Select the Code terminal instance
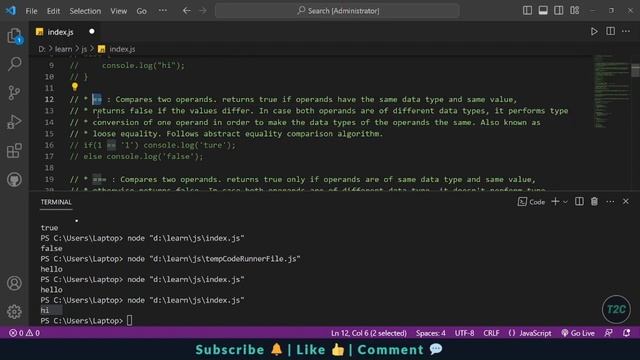Image resolution: width=640 pixels, height=360 pixels. click(x=531, y=202)
